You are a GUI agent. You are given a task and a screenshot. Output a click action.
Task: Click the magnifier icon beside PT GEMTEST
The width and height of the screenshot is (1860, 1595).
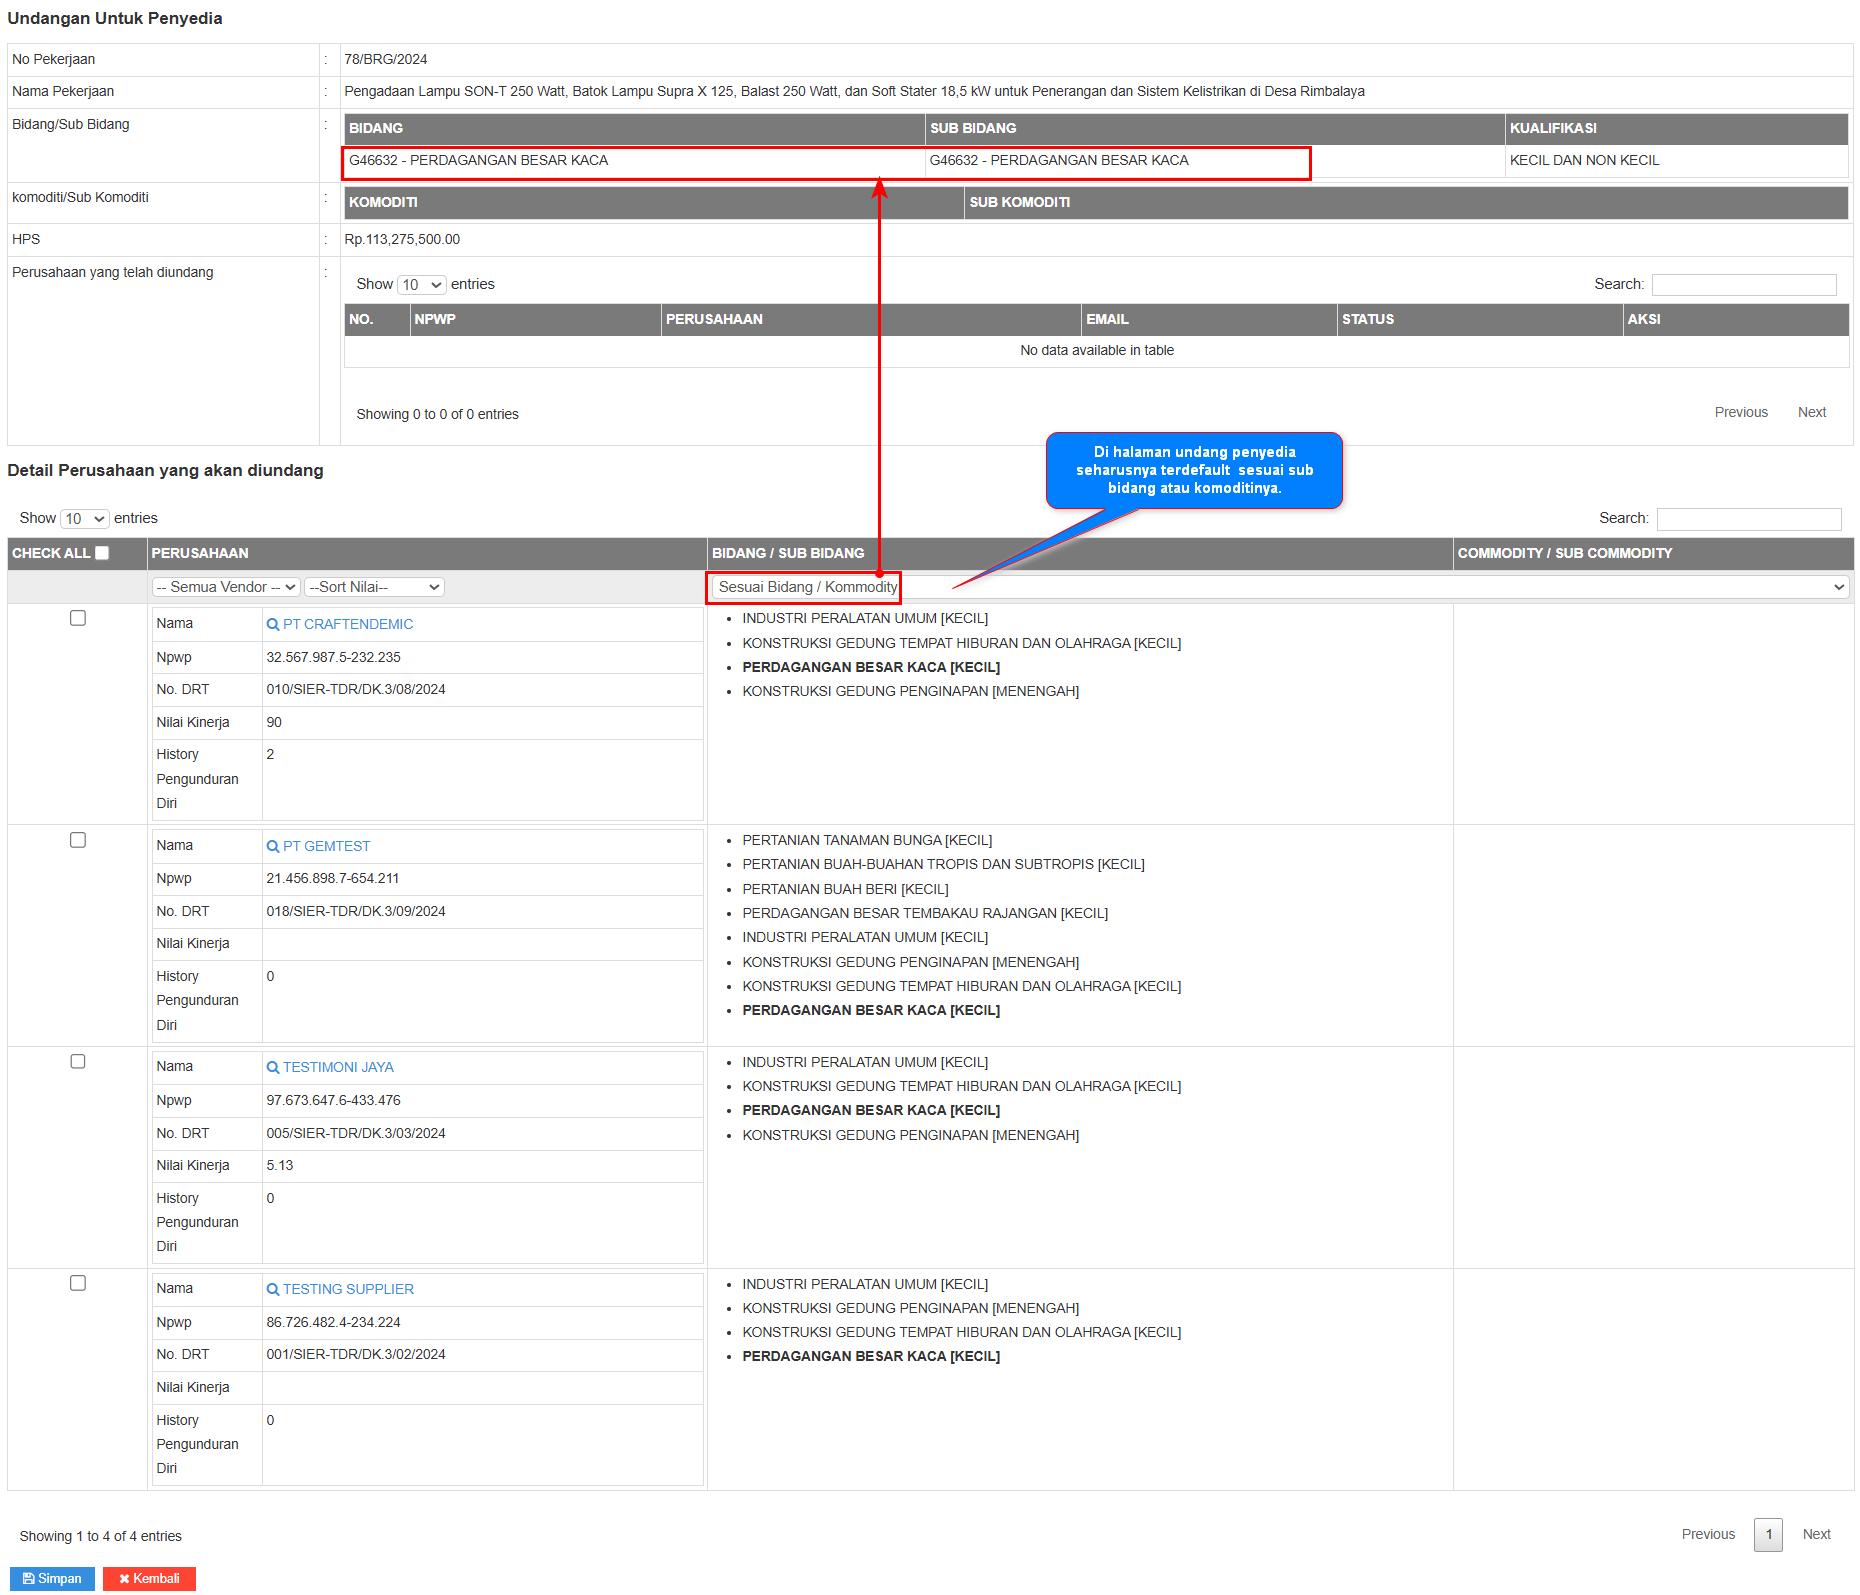(x=272, y=846)
